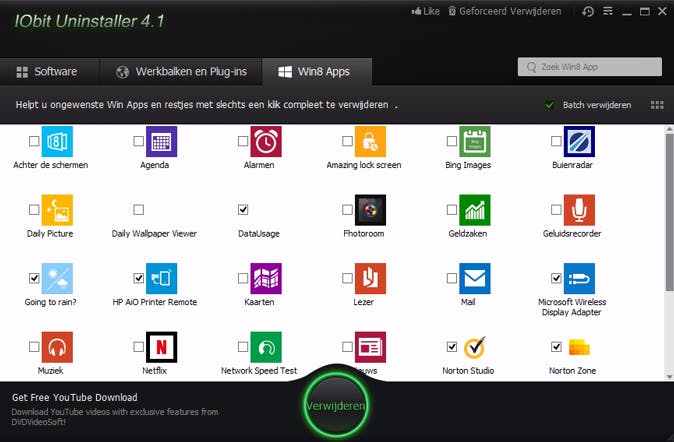674x442 pixels.
Task: Click the Daily Picture app icon
Action: [x=57, y=210]
